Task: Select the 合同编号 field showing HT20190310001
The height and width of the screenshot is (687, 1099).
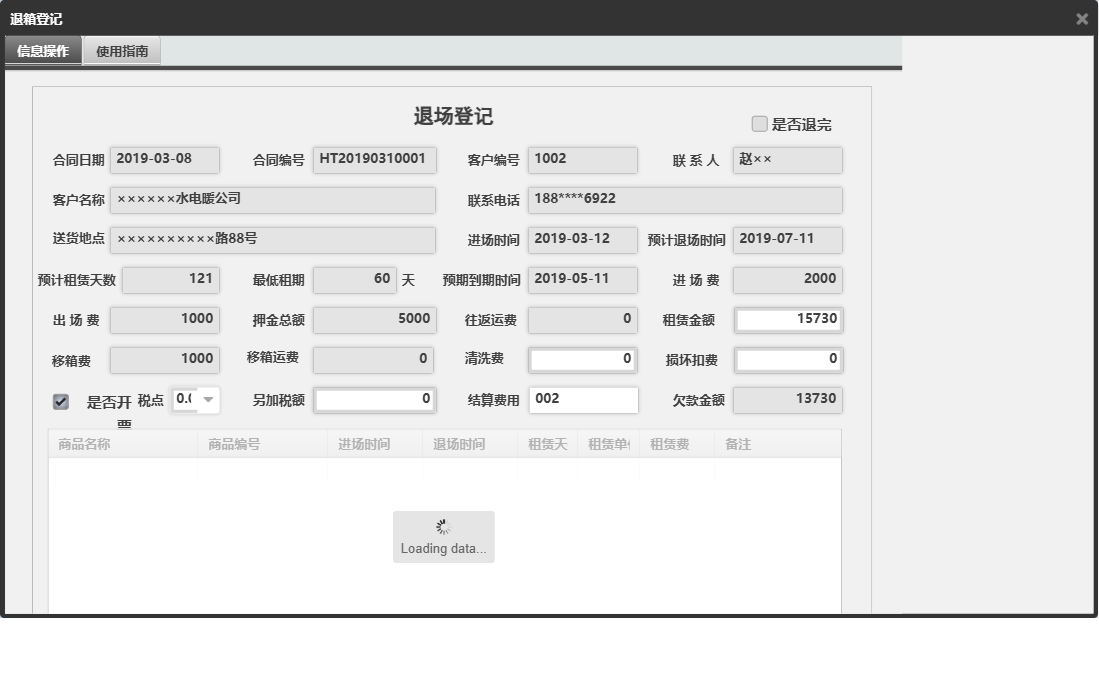Action: tap(375, 159)
